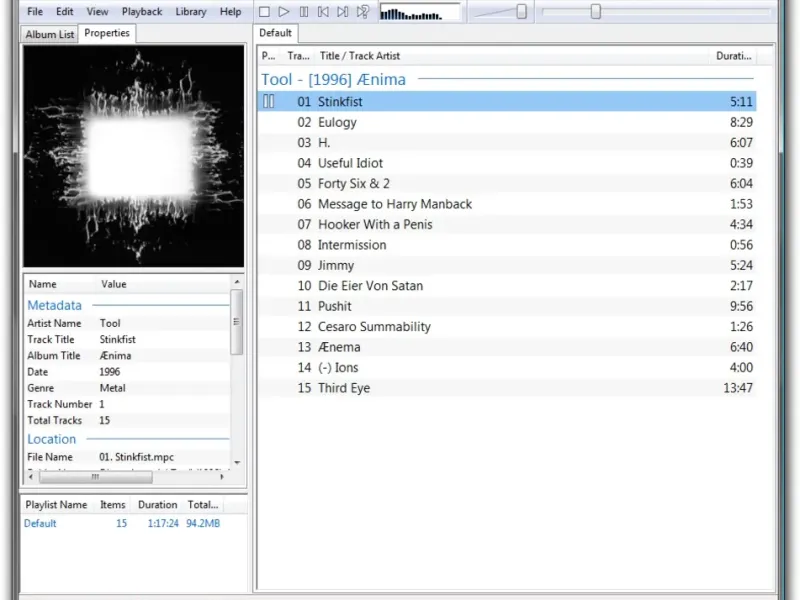Viewport: 800px width, 600px height.
Task: Click the paused indicator on Stinkfist row
Action: click(268, 102)
